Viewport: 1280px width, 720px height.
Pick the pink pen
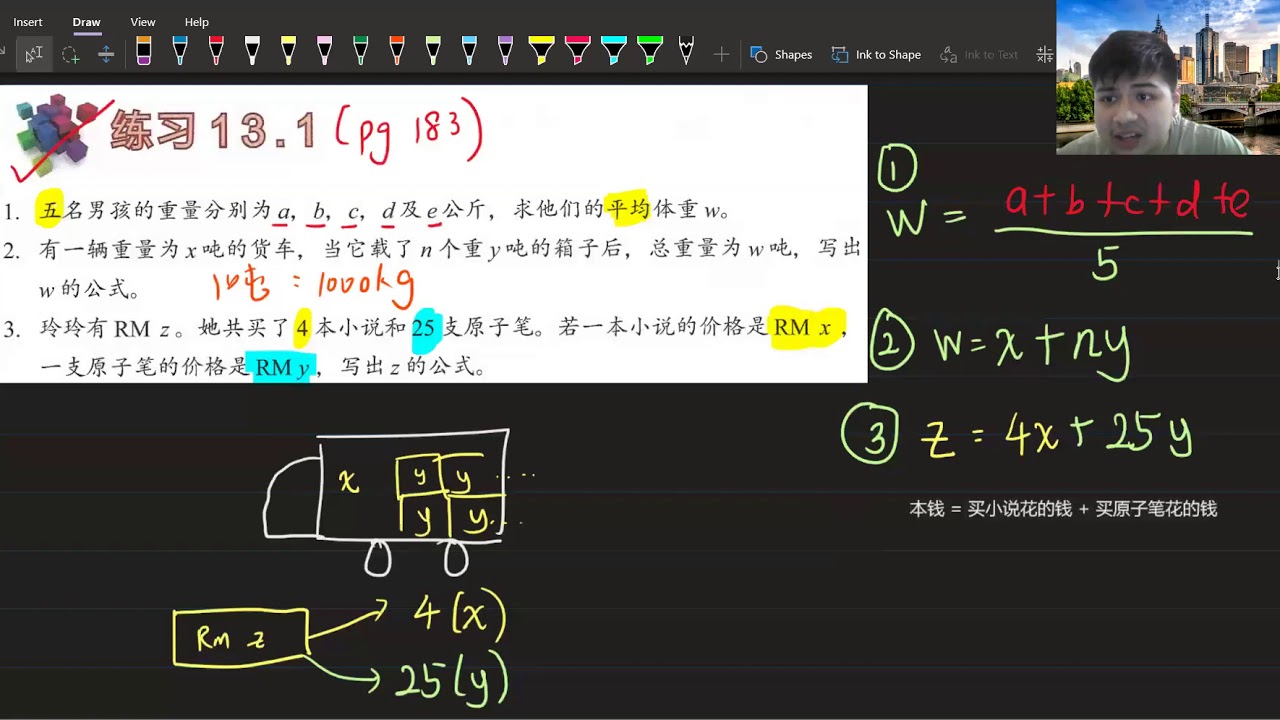click(x=324, y=51)
